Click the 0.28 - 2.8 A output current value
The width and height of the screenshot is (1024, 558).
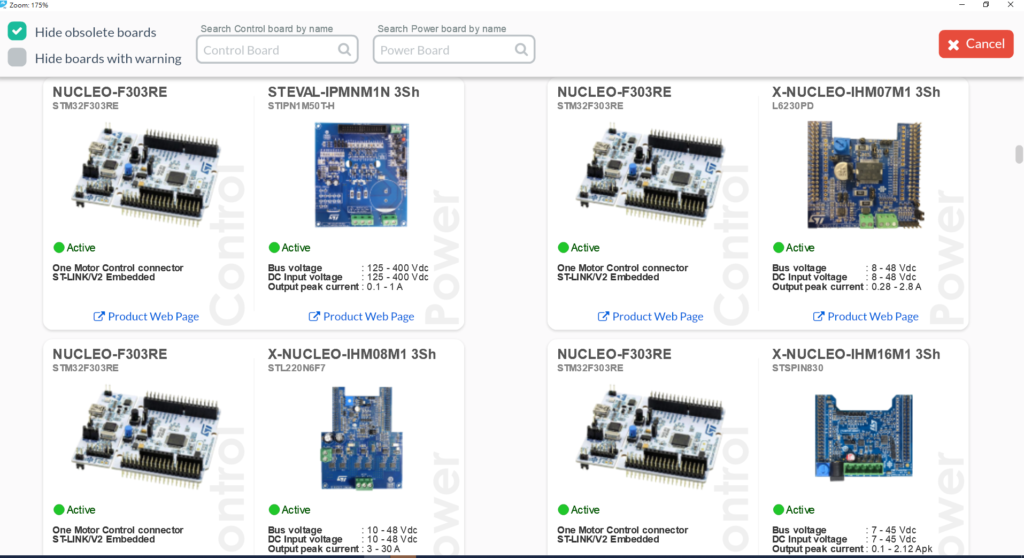click(x=897, y=287)
